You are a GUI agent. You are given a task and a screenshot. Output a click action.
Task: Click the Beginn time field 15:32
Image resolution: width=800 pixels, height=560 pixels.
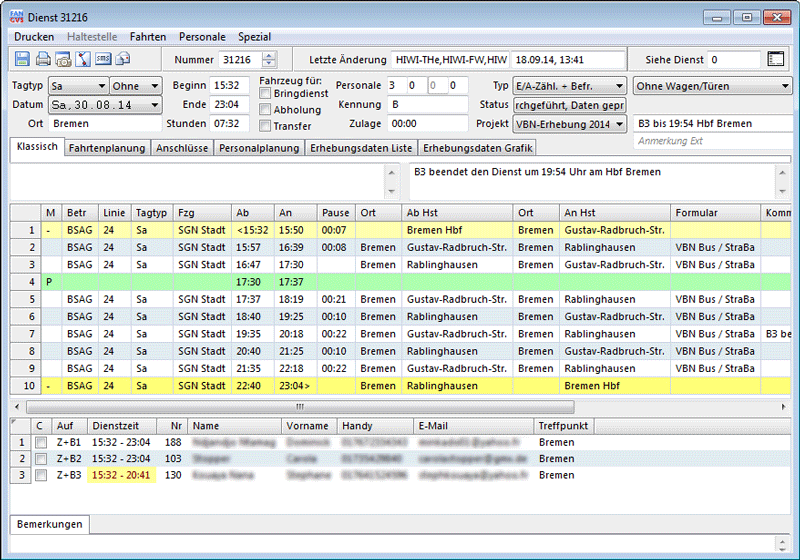coord(229,85)
